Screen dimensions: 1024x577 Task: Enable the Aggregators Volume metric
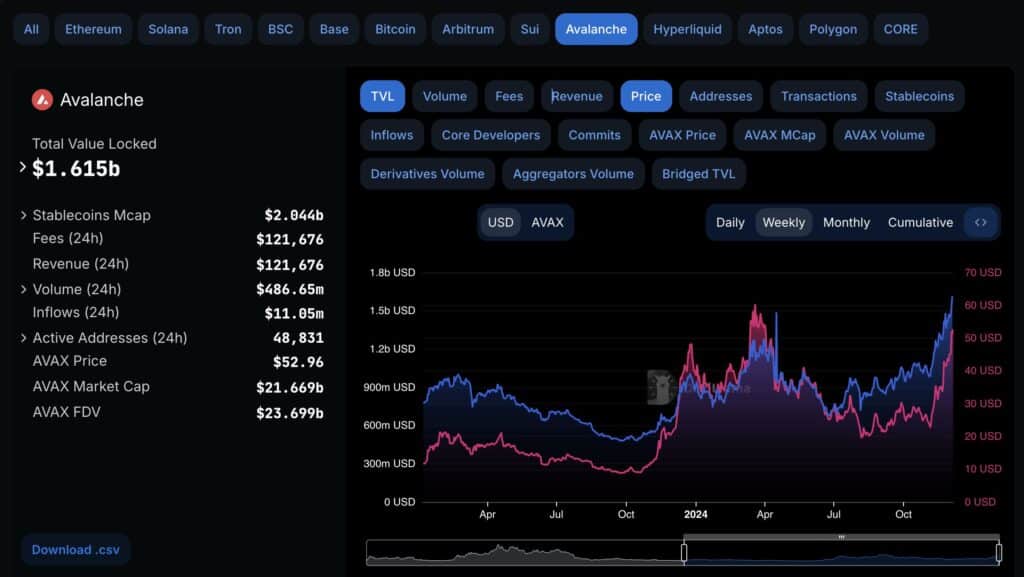(x=573, y=174)
